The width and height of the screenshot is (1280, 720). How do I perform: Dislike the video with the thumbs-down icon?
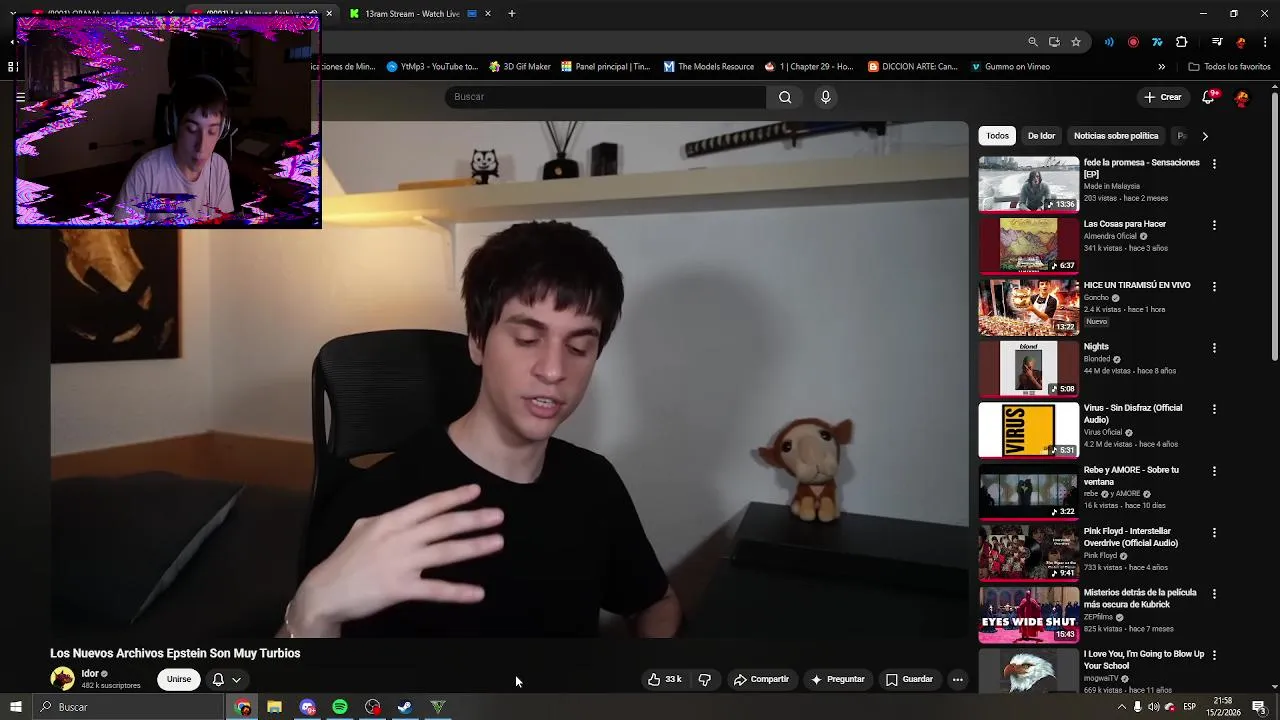pyautogui.click(x=705, y=679)
